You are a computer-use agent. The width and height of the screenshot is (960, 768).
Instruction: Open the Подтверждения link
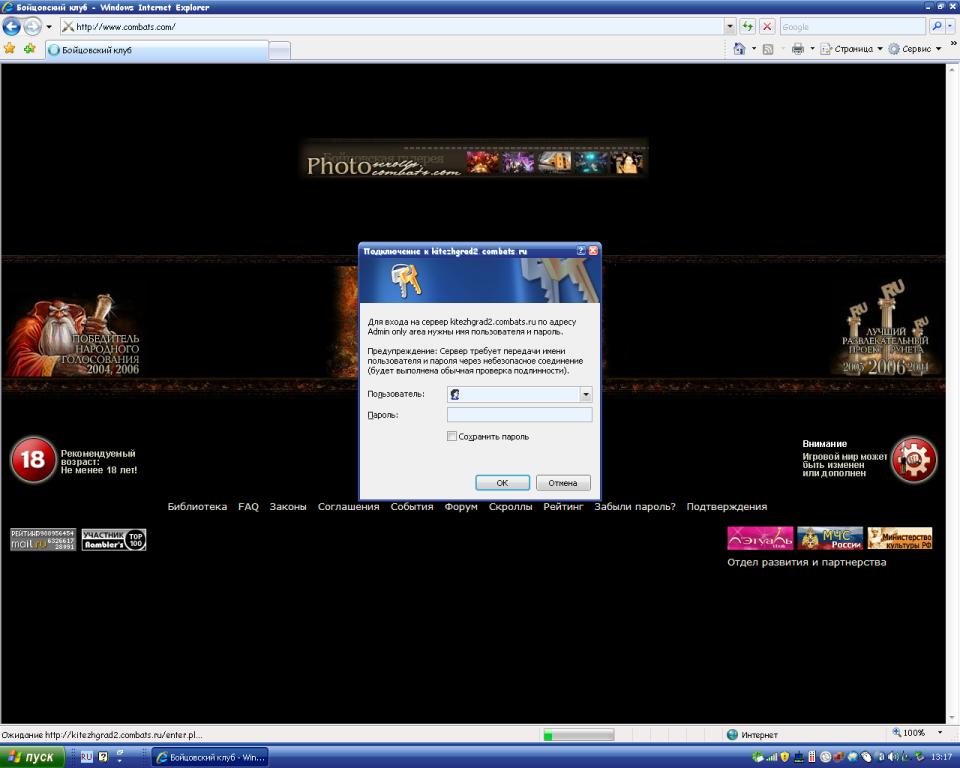coord(727,506)
